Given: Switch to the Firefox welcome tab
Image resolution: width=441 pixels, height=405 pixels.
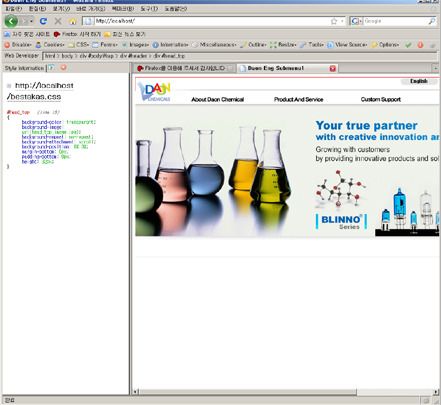Looking at the screenshot, I should 184,68.
